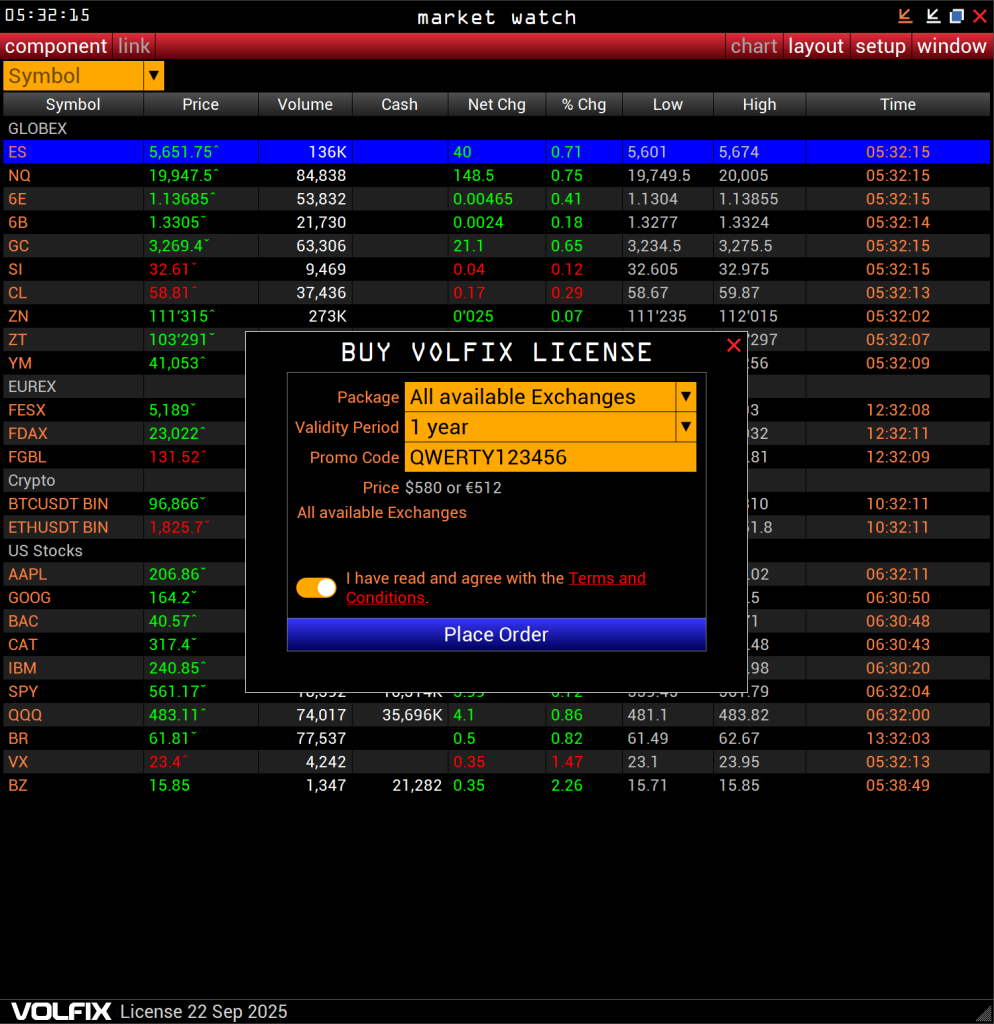Sort by the % Chg column header
This screenshot has width=994, height=1024.
pos(584,104)
